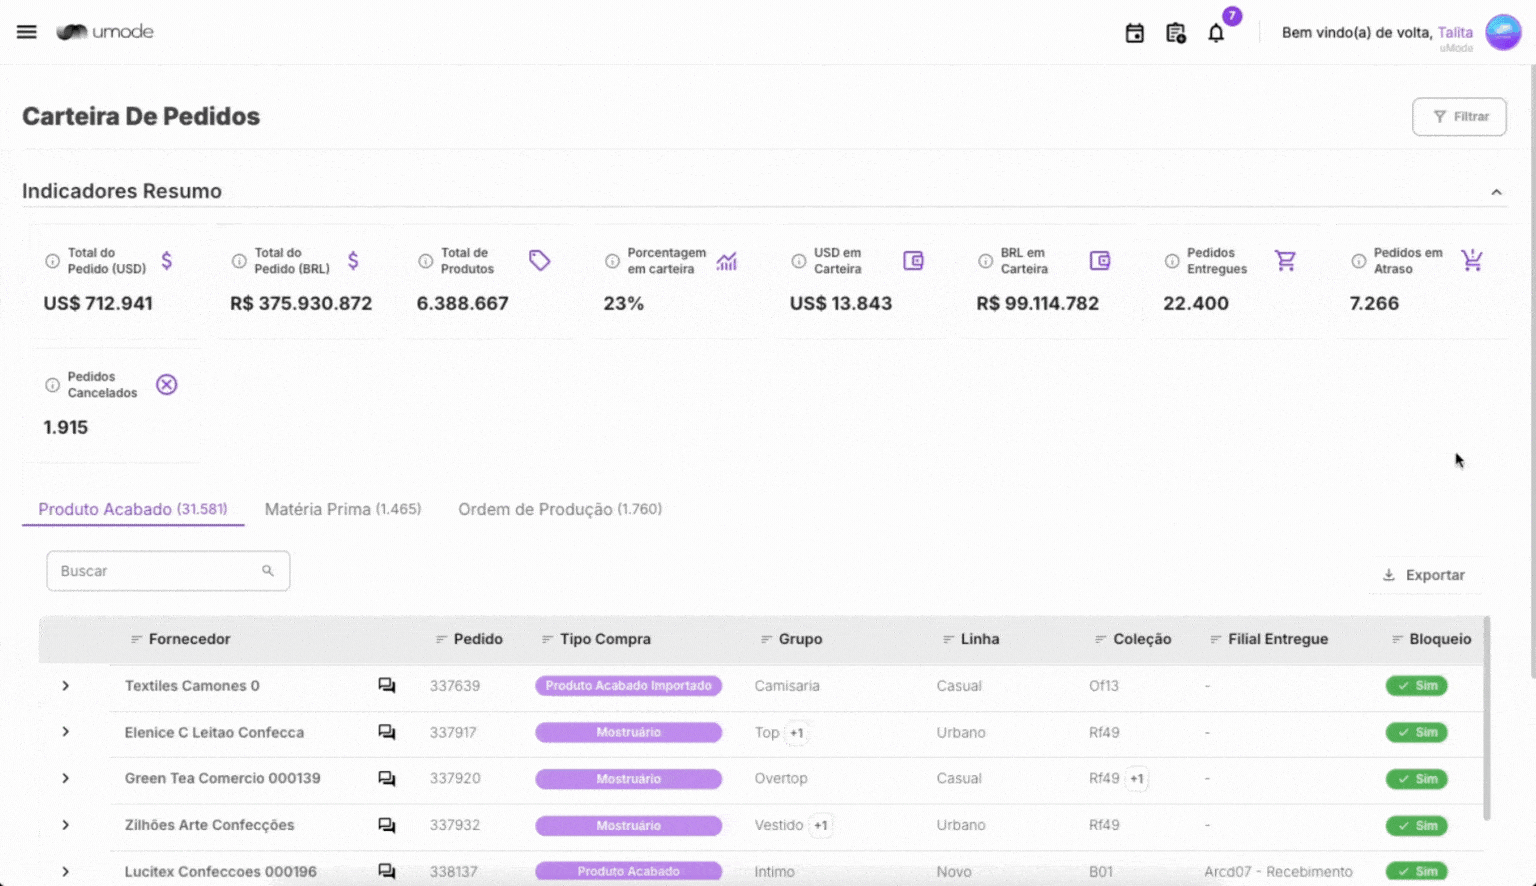Image resolution: width=1536 pixels, height=886 pixels.
Task: Sort by the Linha column header
Action: point(971,639)
